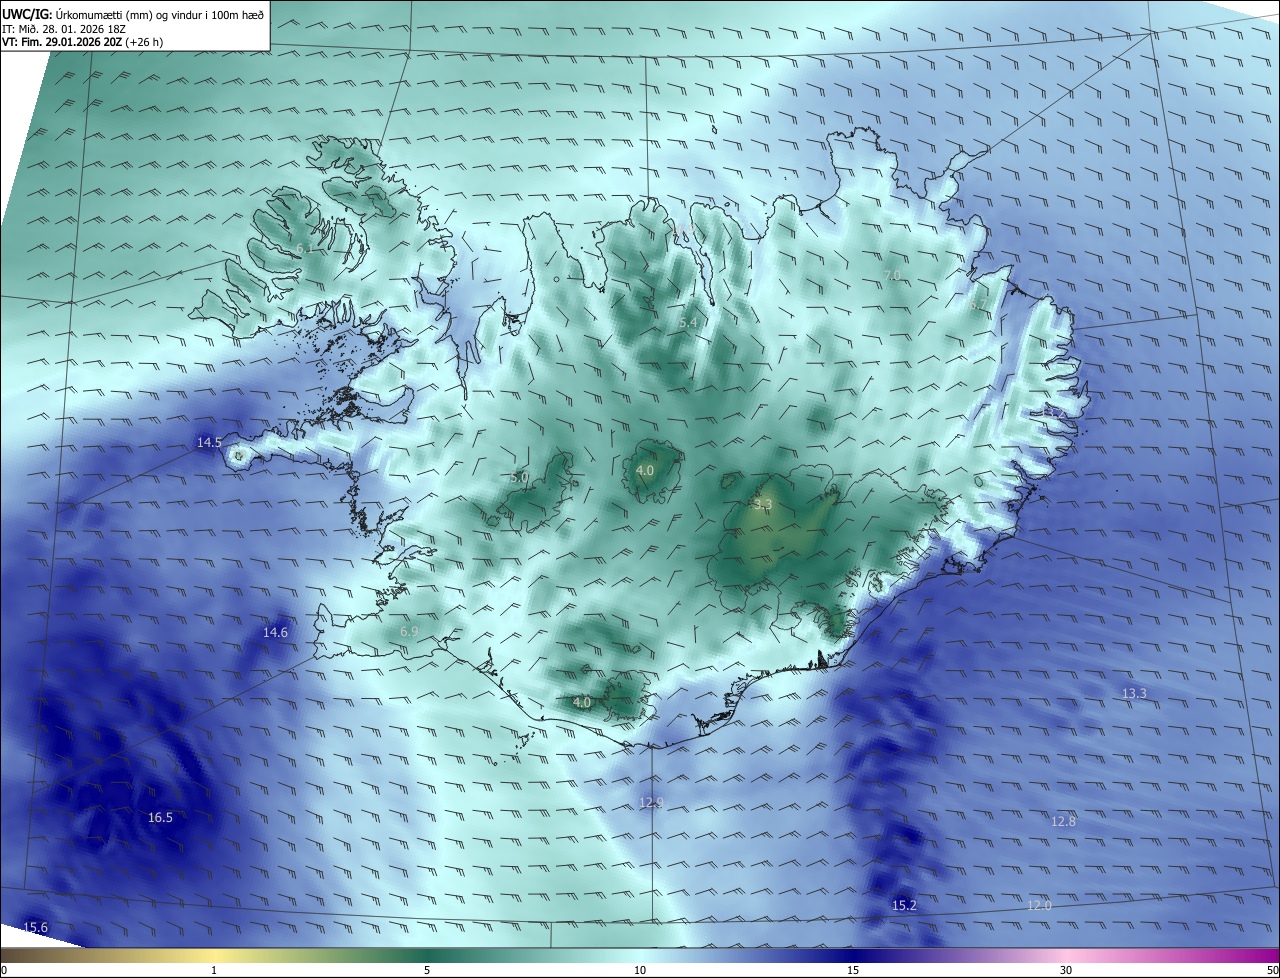Click the 15.2 value label
This screenshot has height=978, width=1280.
pos(903,905)
